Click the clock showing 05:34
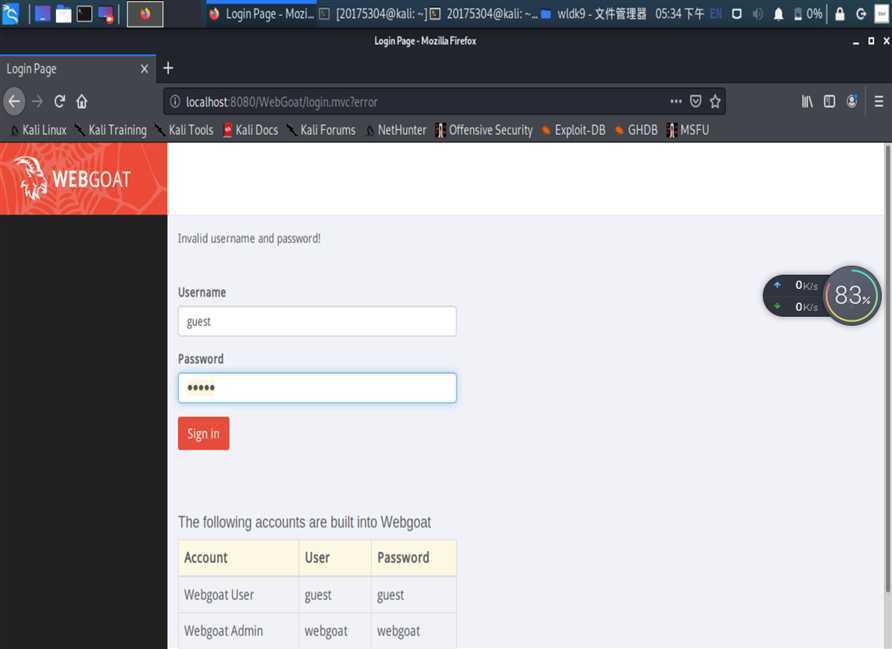The image size is (892, 649). coord(679,14)
